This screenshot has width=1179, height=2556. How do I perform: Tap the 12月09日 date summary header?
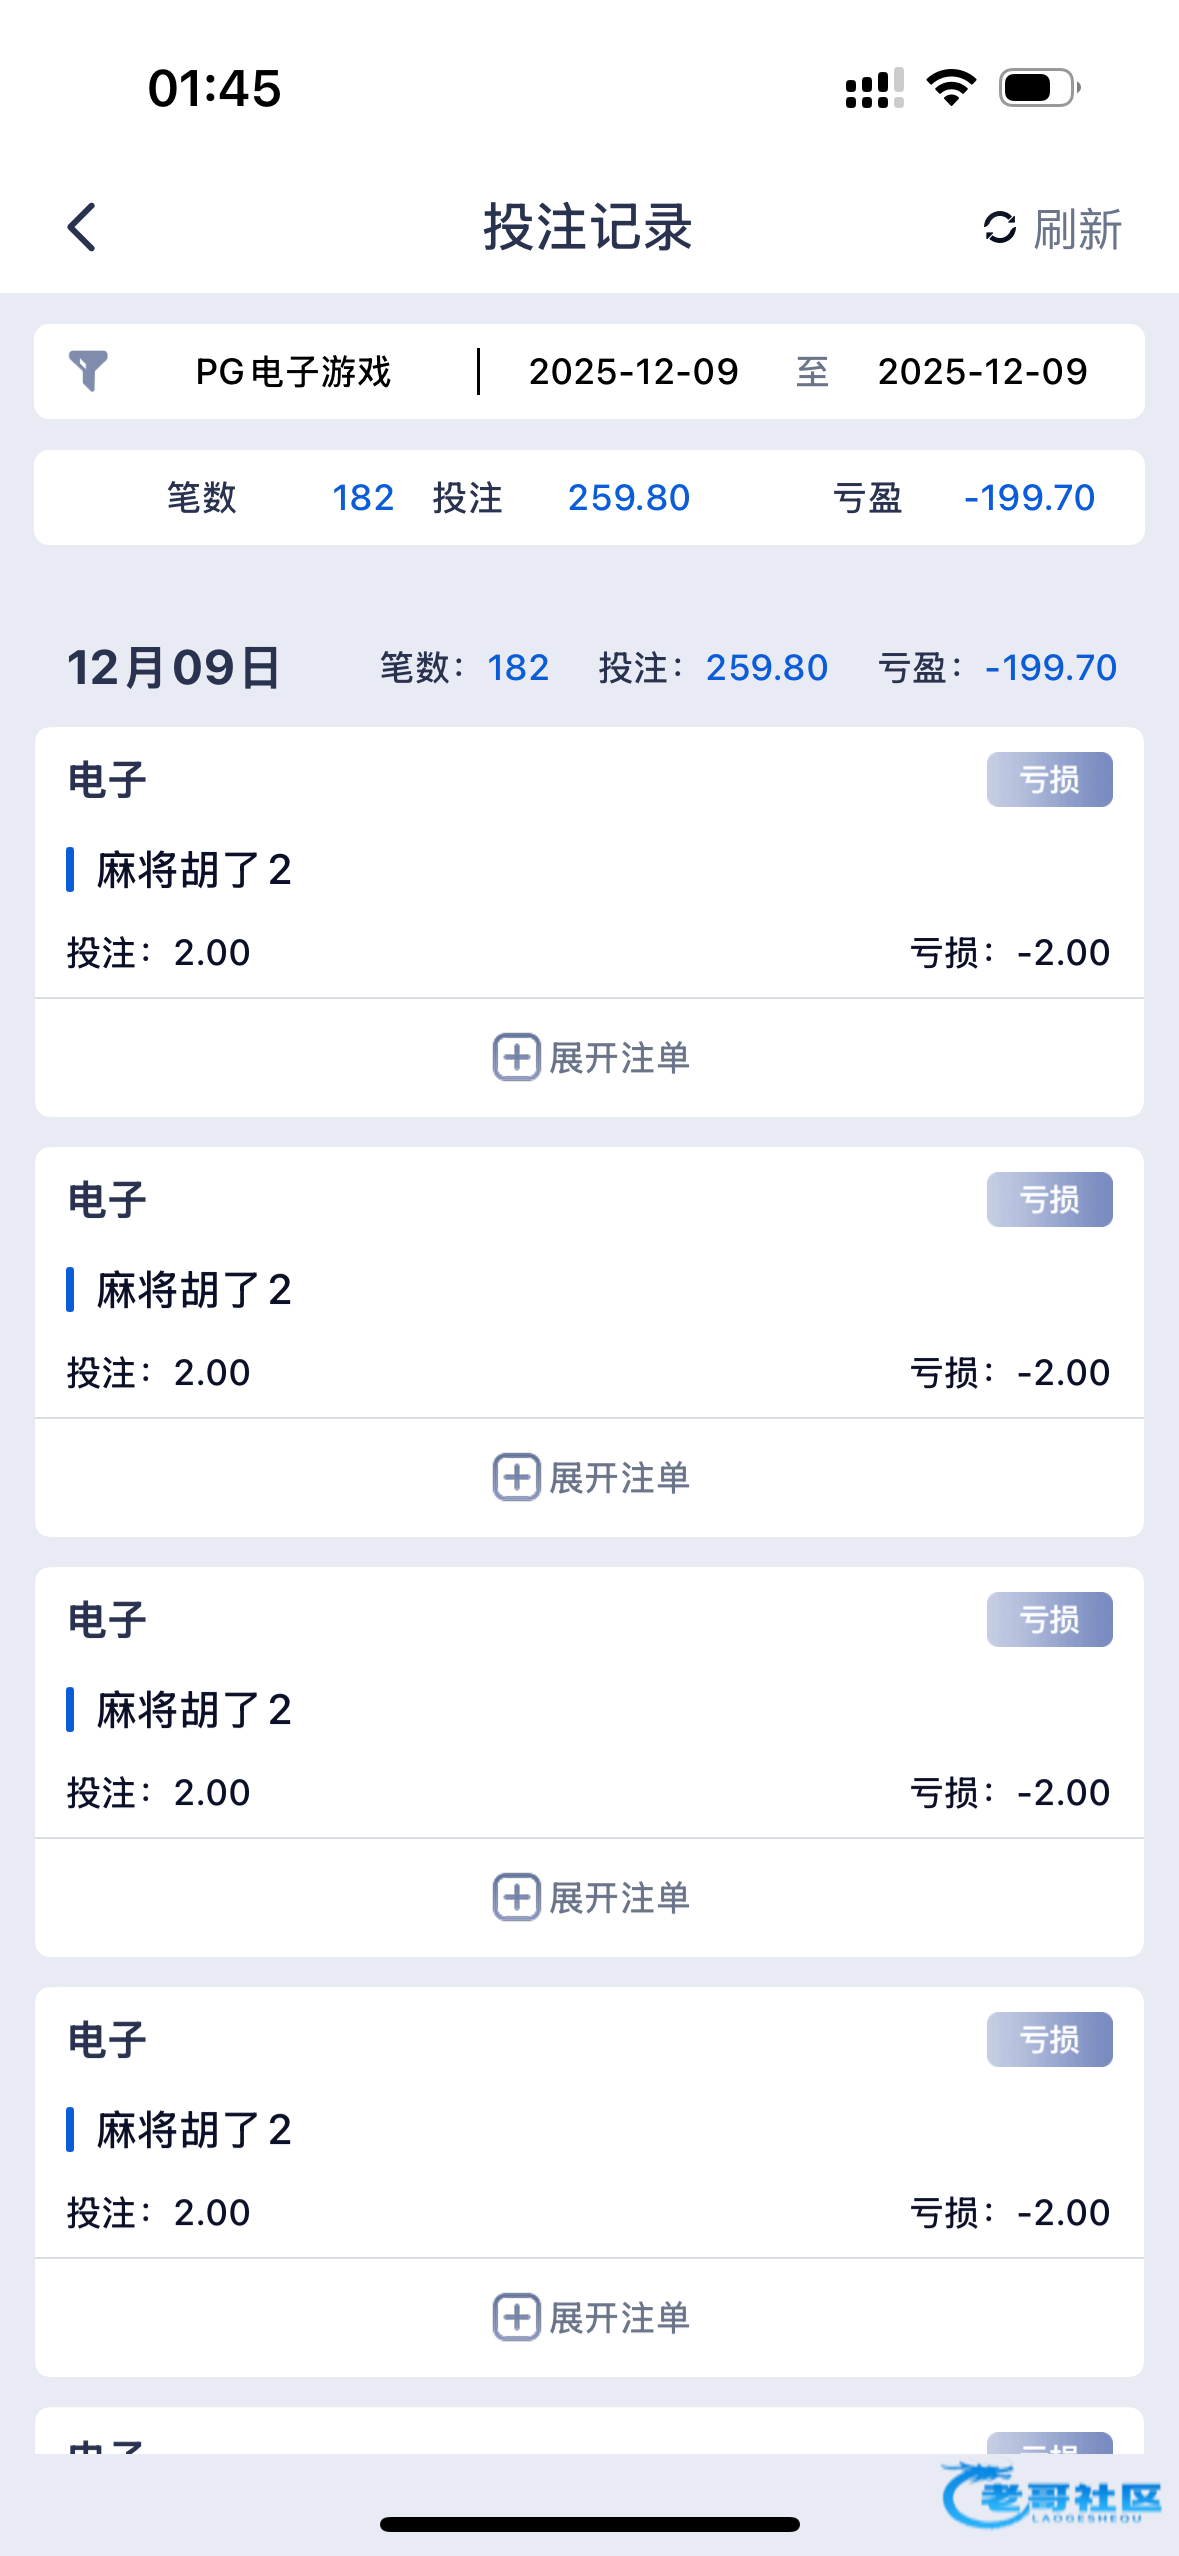pos(174,668)
